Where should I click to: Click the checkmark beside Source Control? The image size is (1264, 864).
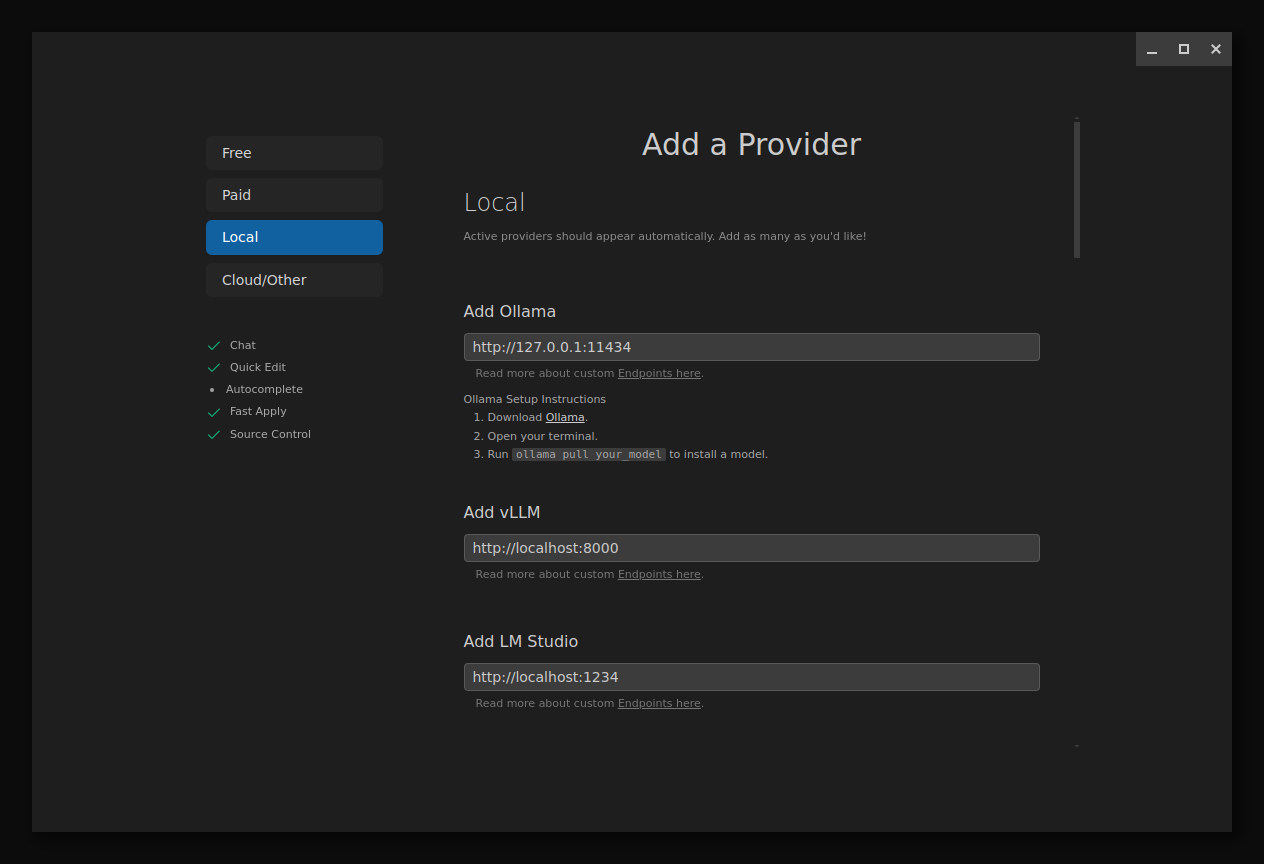pyautogui.click(x=213, y=434)
